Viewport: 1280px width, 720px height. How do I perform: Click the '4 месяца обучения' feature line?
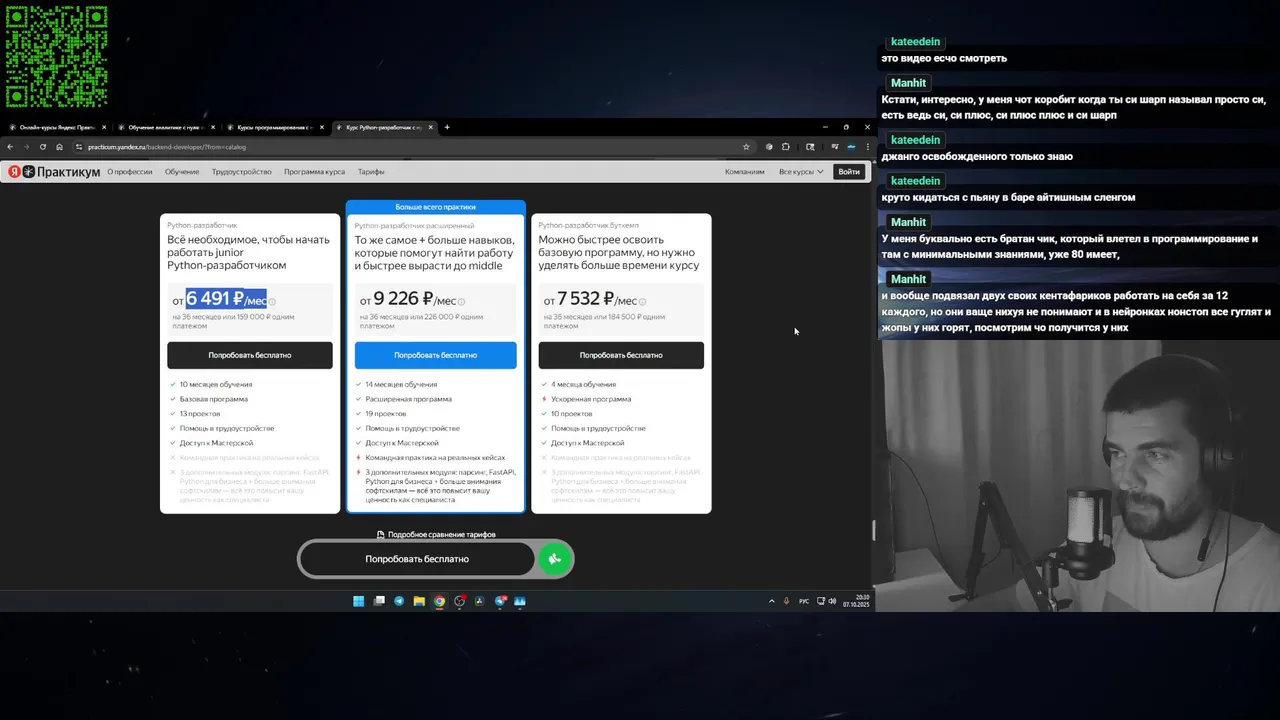point(583,385)
